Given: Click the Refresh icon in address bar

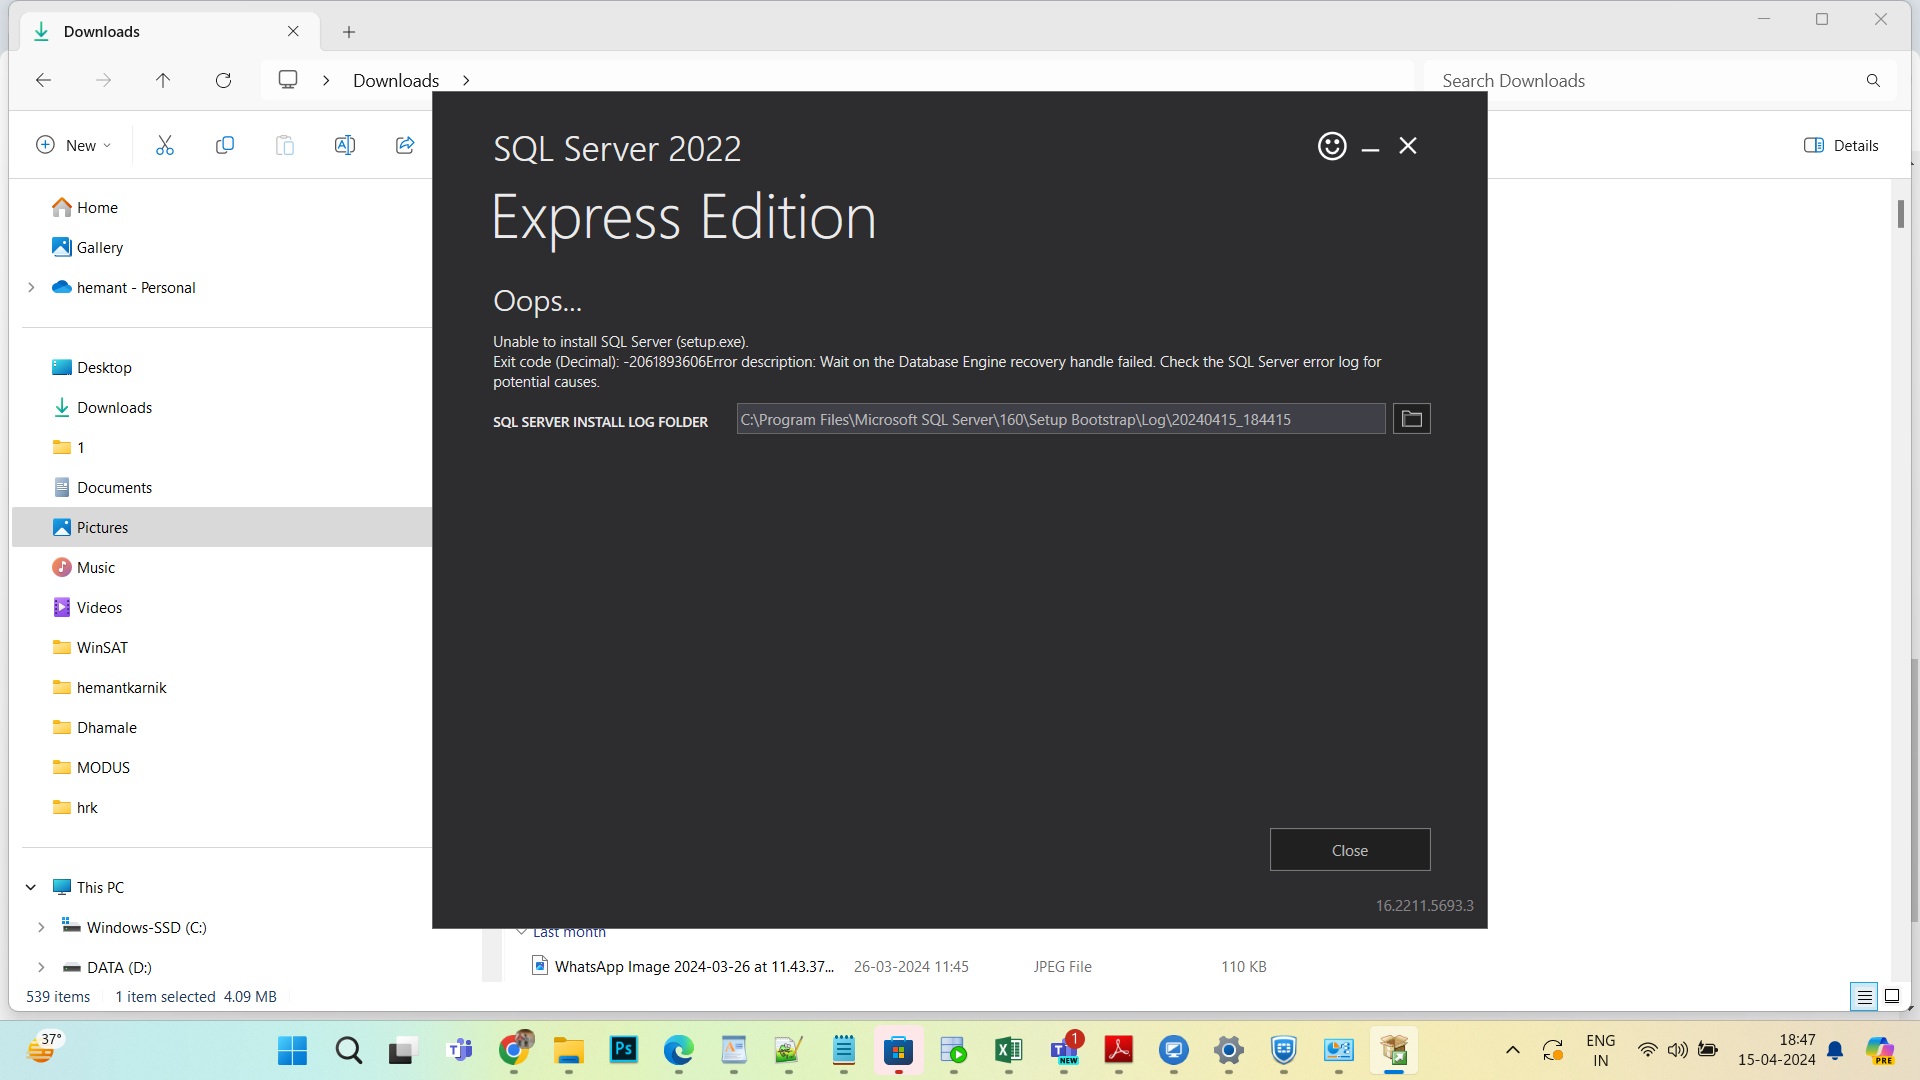Looking at the screenshot, I should click(224, 81).
